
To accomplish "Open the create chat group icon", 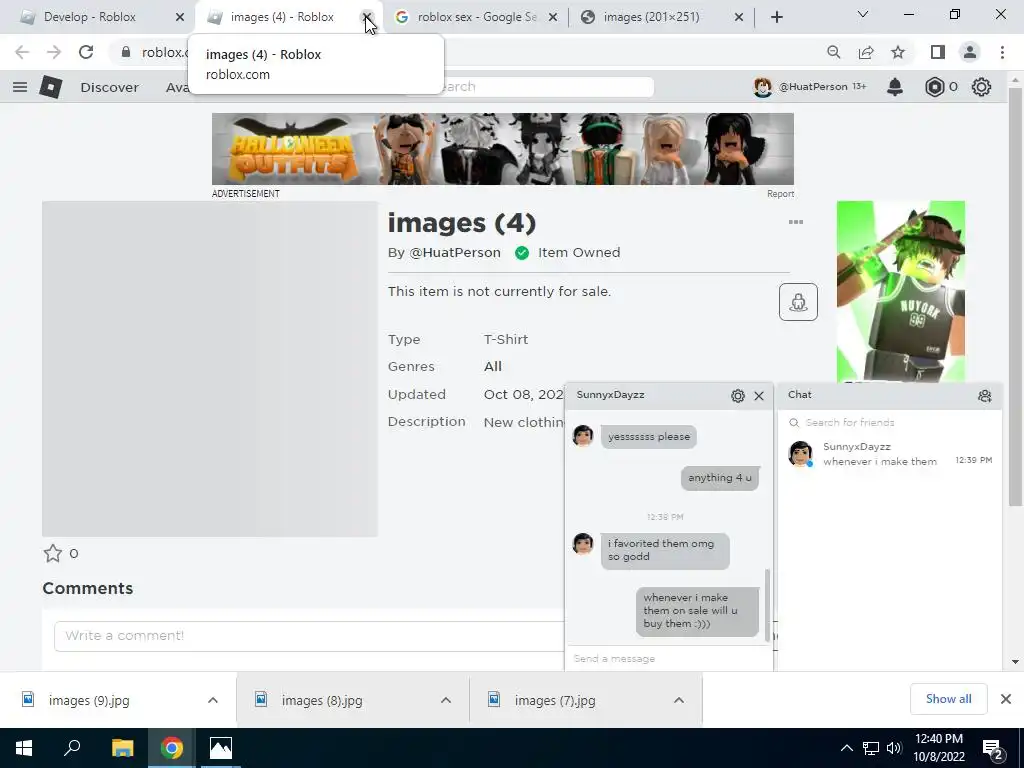I will tap(985, 396).
